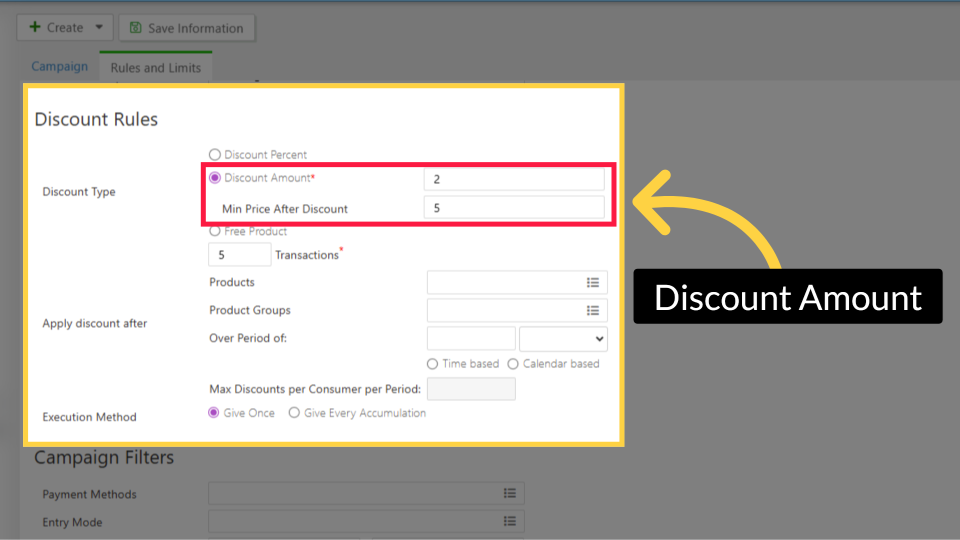Open the Products list picker icon
This screenshot has height=540, width=960.
tap(593, 282)
